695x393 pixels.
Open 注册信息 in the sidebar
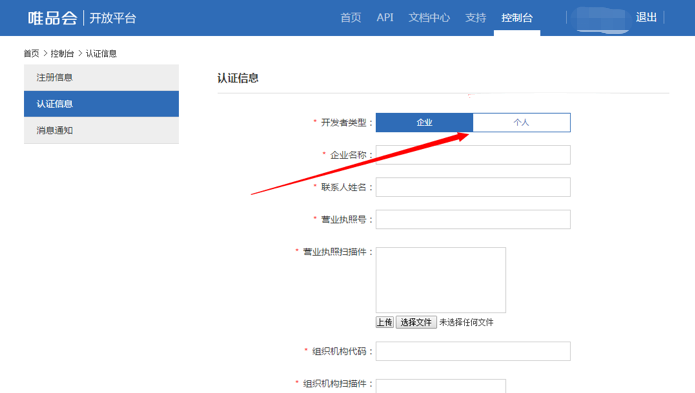[x=102, y=78]
